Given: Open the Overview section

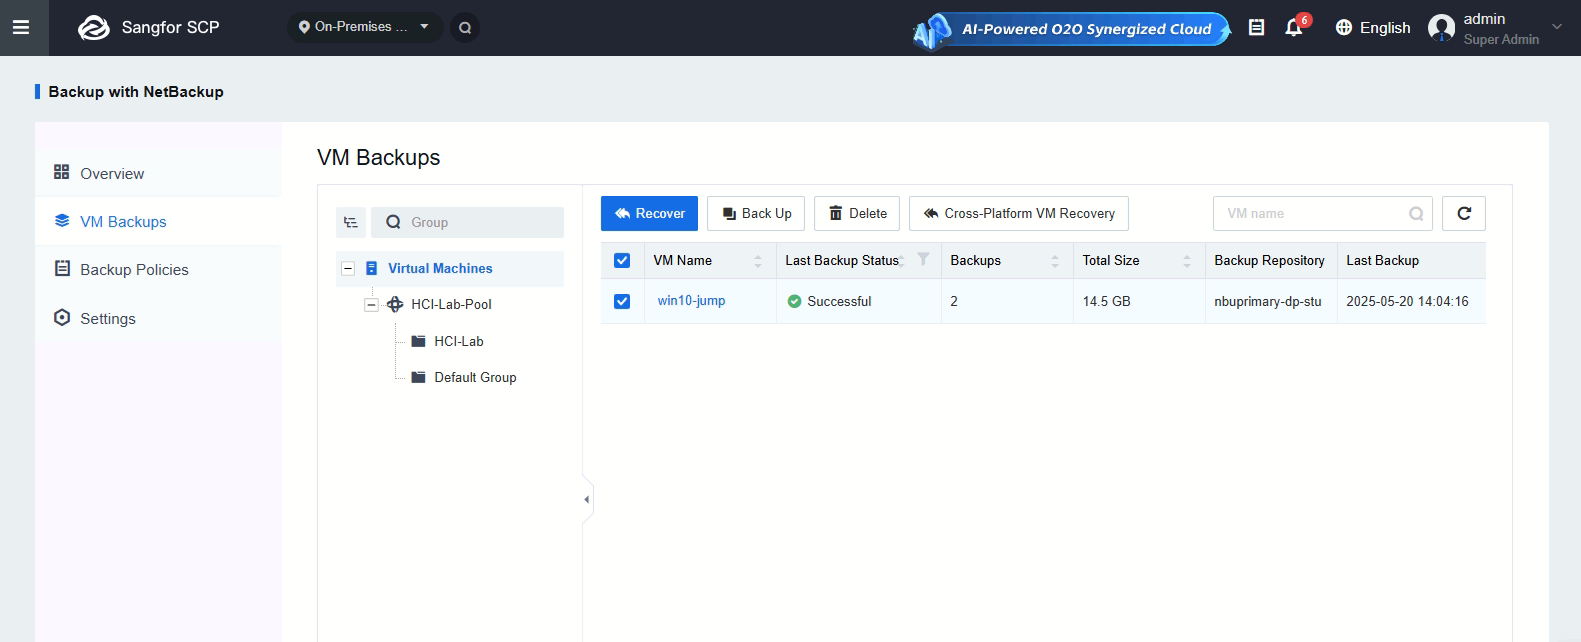Looking at the screenshot, I should click(158, 173).
